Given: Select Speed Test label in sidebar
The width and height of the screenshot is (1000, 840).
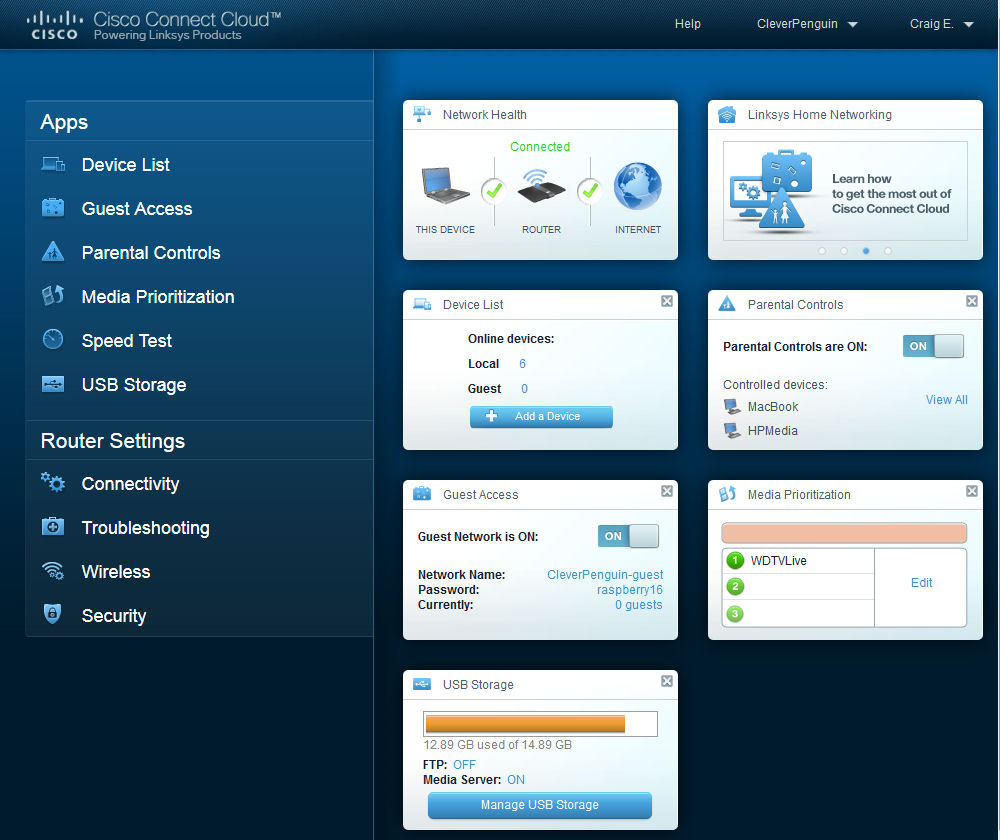Looking at the screenshot, I should pos(127,341).
